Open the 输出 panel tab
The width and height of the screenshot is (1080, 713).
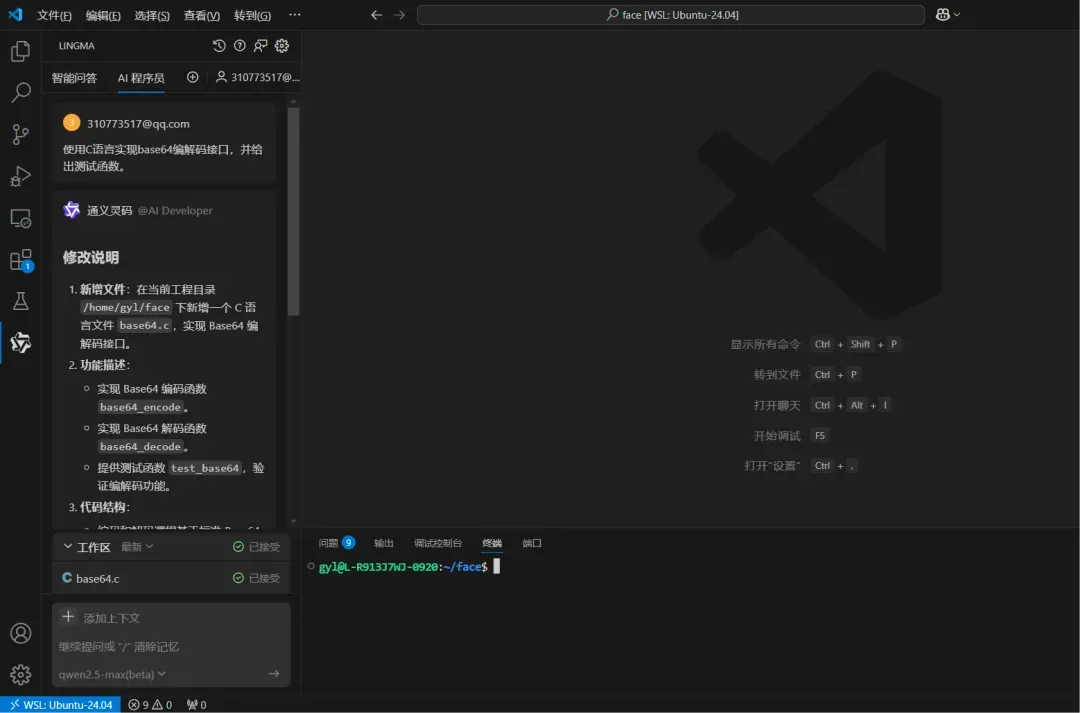[x=384, y=543]
